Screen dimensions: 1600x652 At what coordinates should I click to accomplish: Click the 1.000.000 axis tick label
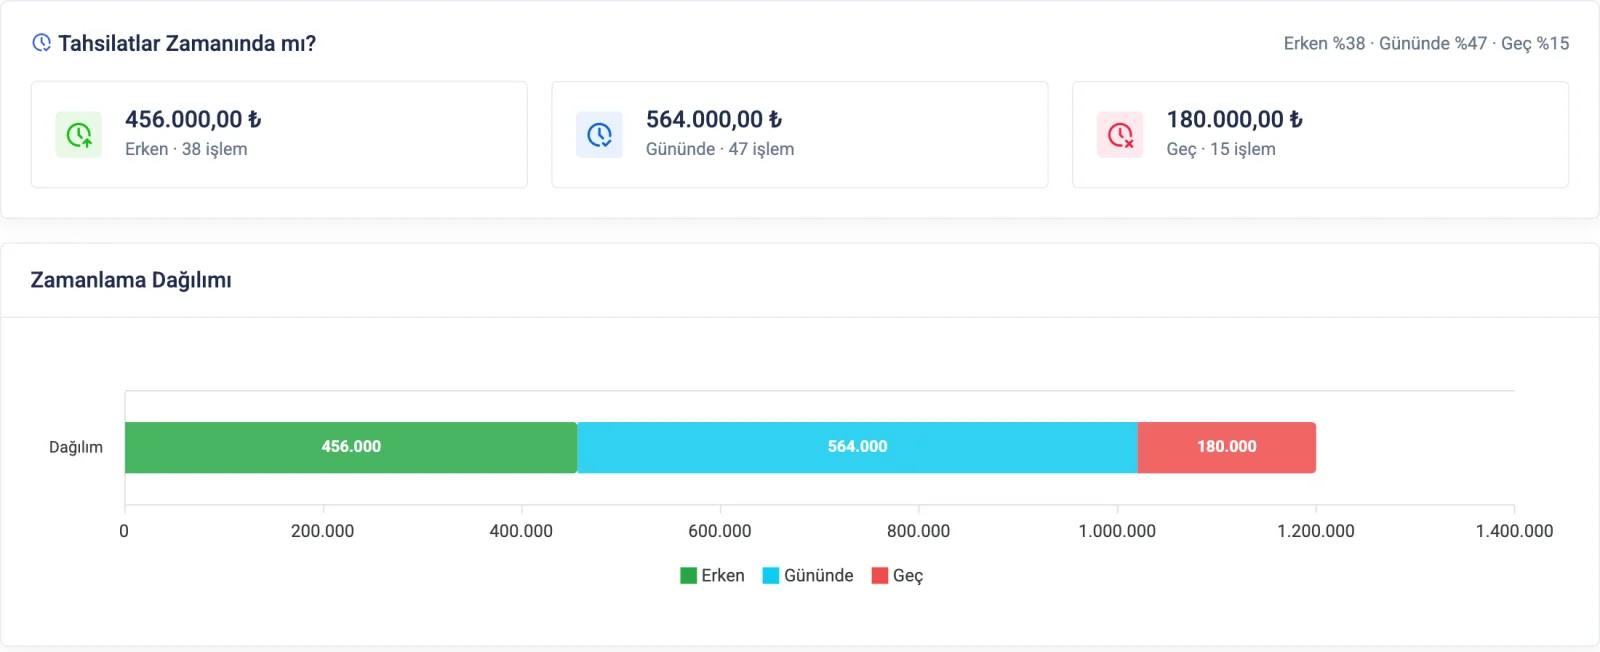click(1117, 531)
